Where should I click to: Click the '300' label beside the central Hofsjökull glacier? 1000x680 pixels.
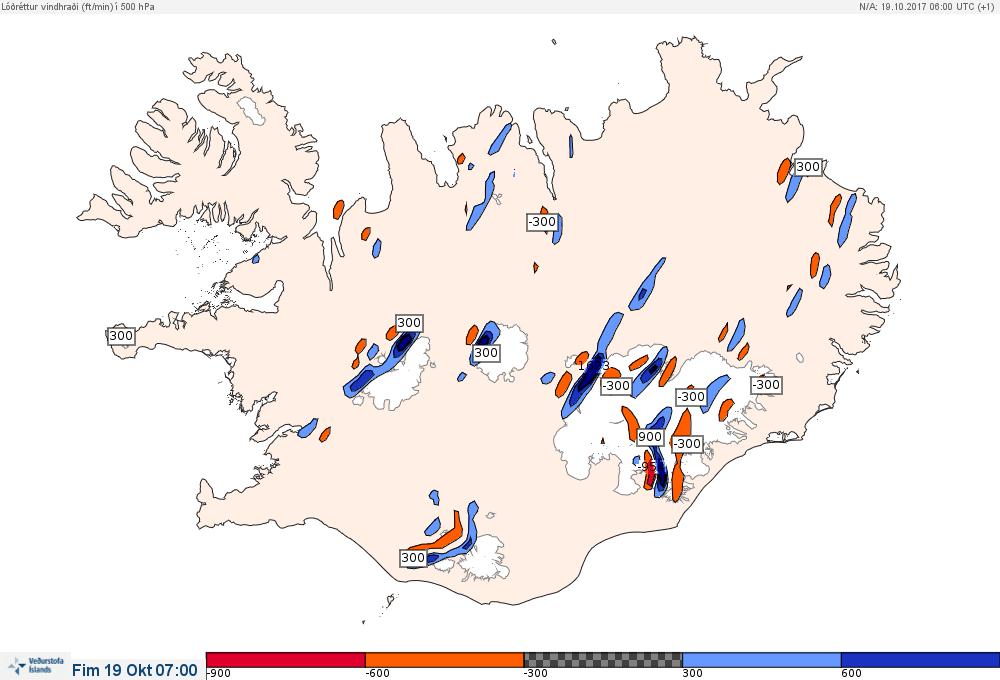pos(485,353)
